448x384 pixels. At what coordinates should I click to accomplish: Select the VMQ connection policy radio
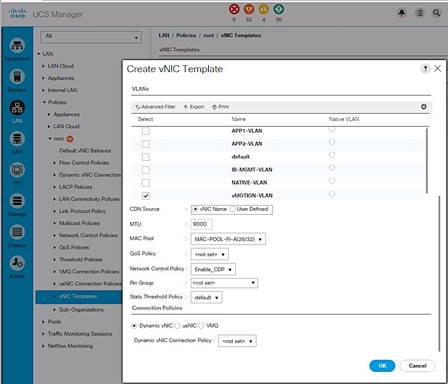tap(201, 326)
